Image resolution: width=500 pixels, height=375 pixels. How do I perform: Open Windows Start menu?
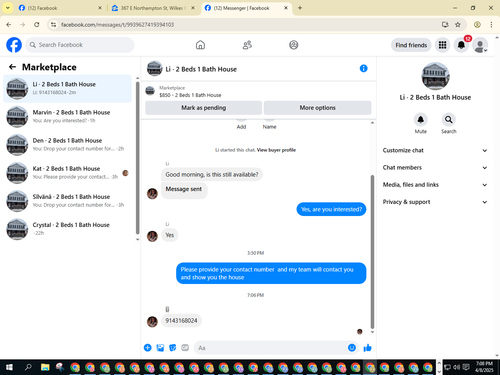coord(9,367)
